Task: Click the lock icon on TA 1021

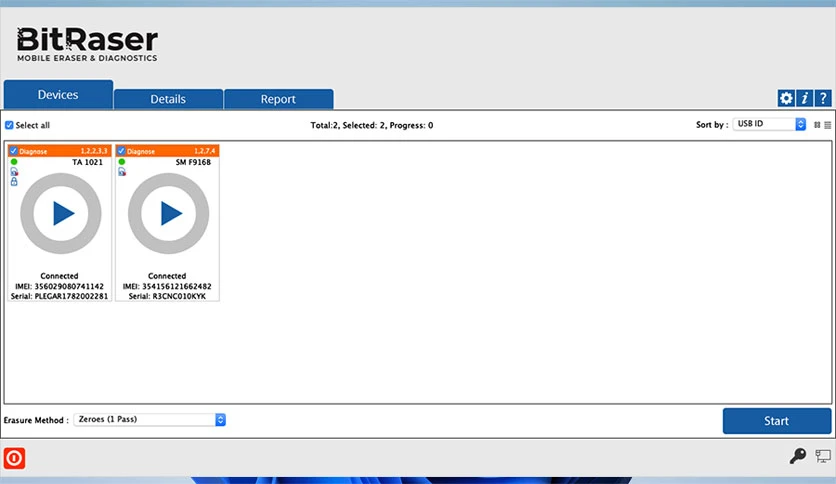Action: tap(14, 182)
